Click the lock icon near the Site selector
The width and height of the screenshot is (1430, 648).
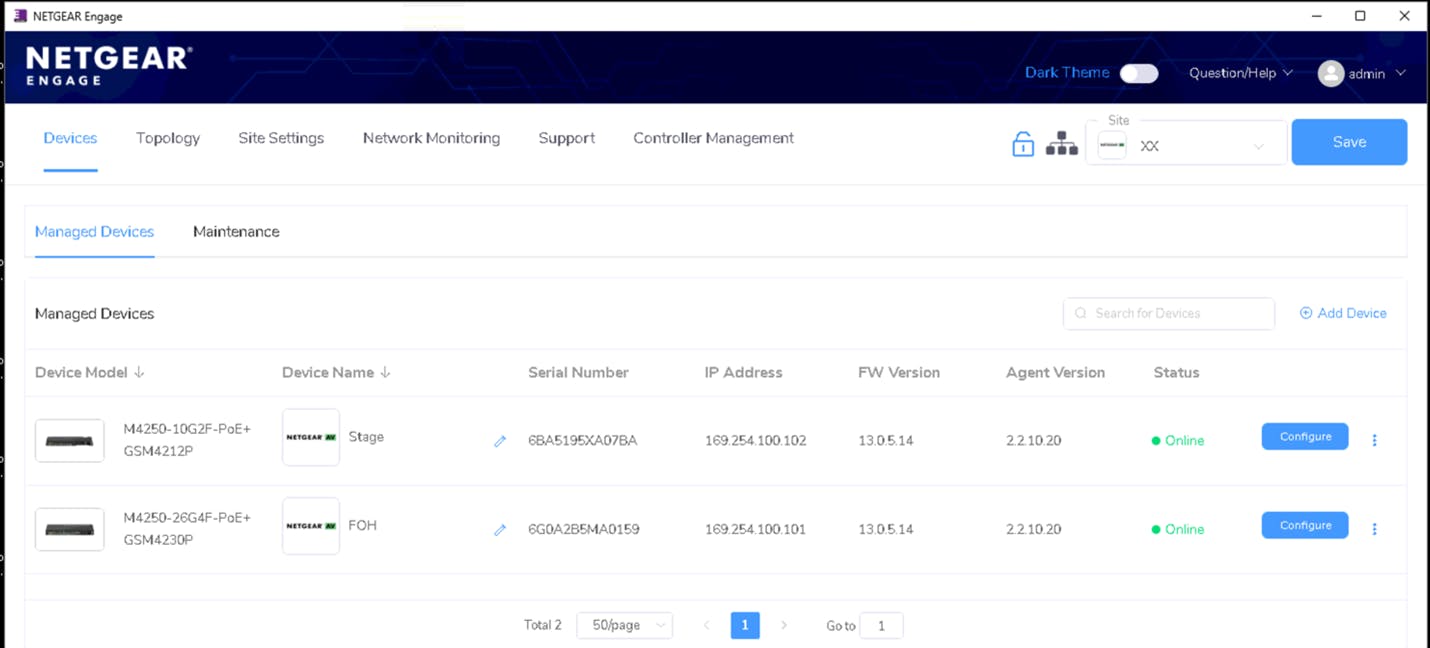coord(1022,143)
